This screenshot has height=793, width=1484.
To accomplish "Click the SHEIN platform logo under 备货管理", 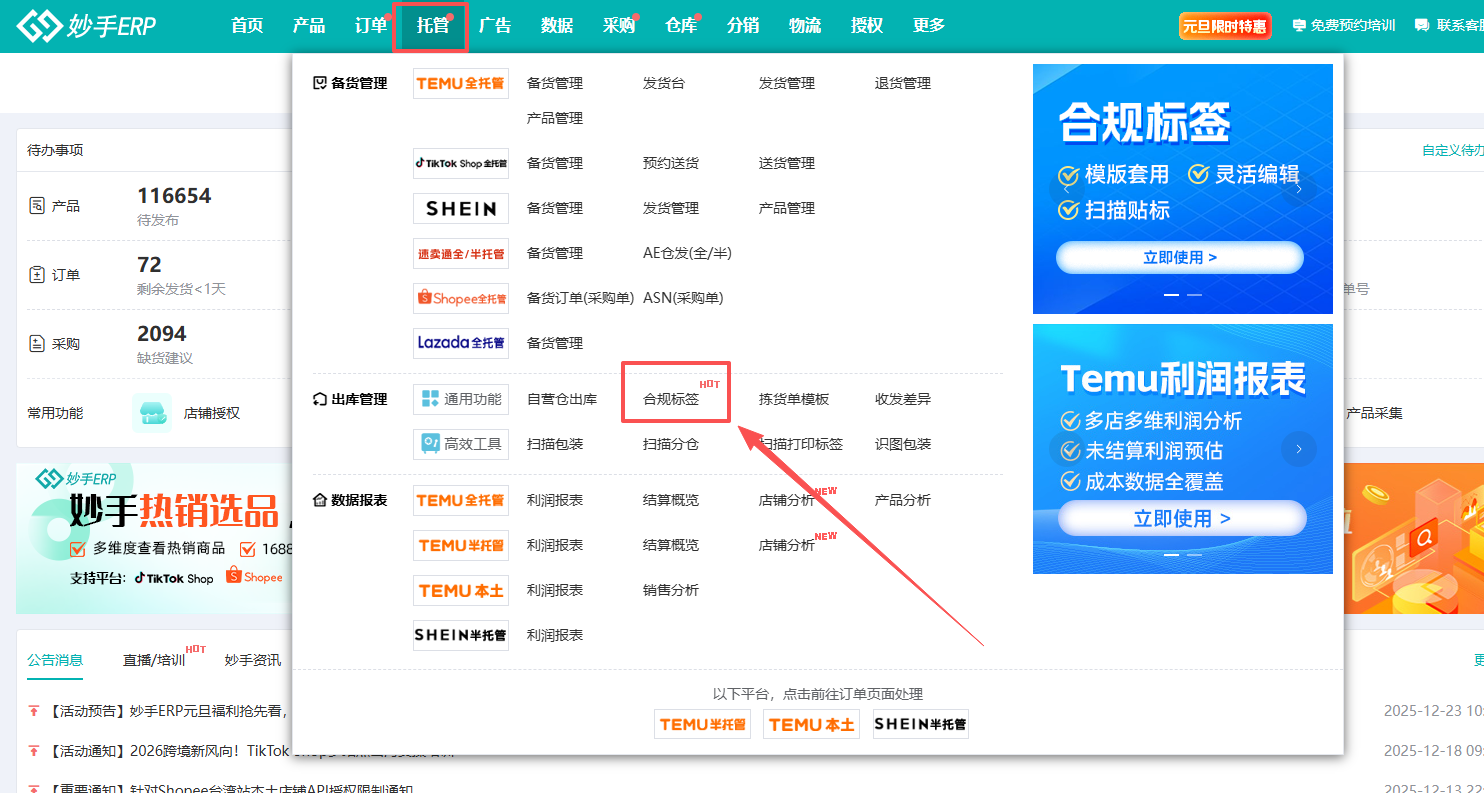I will tap(460, 208).
